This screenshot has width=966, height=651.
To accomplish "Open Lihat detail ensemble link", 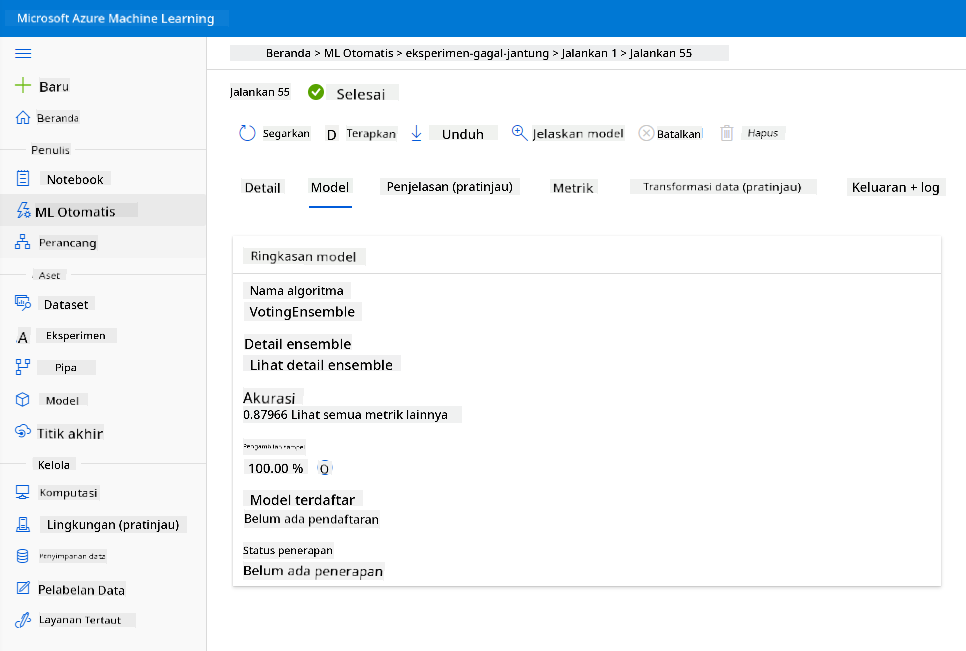I will click(x=321, y=365).
